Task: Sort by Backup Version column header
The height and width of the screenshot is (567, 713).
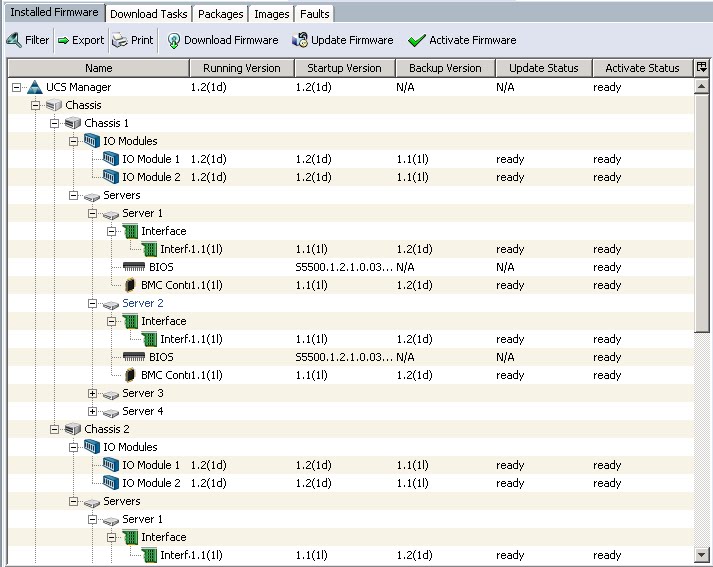Action: 445,68
